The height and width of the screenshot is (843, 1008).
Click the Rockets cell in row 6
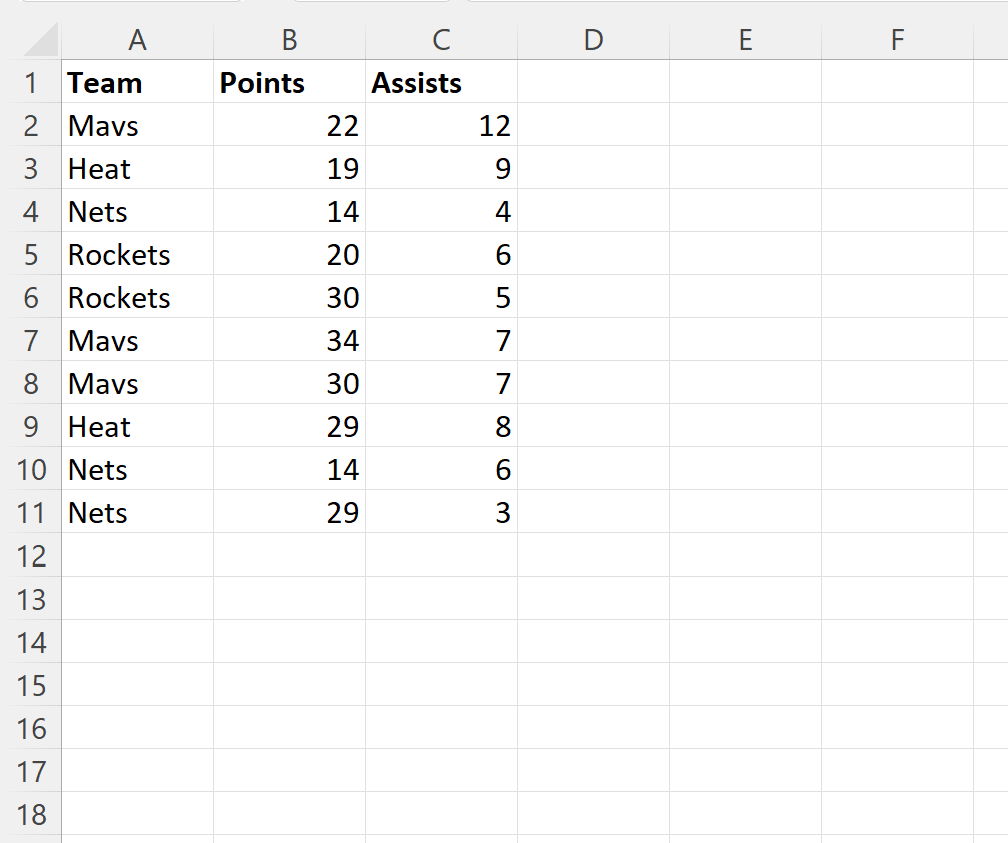[137, 298]
